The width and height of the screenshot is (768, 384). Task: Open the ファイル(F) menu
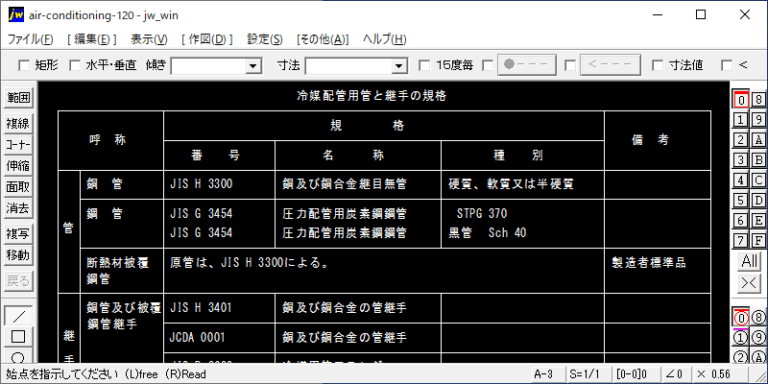pyautogui.click(x=30, y=40)
